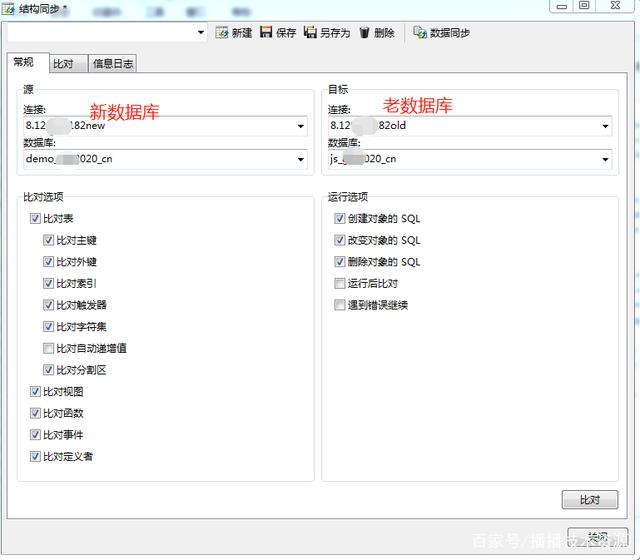Toggle the 比对定义者 checkbox

(35, 456)
